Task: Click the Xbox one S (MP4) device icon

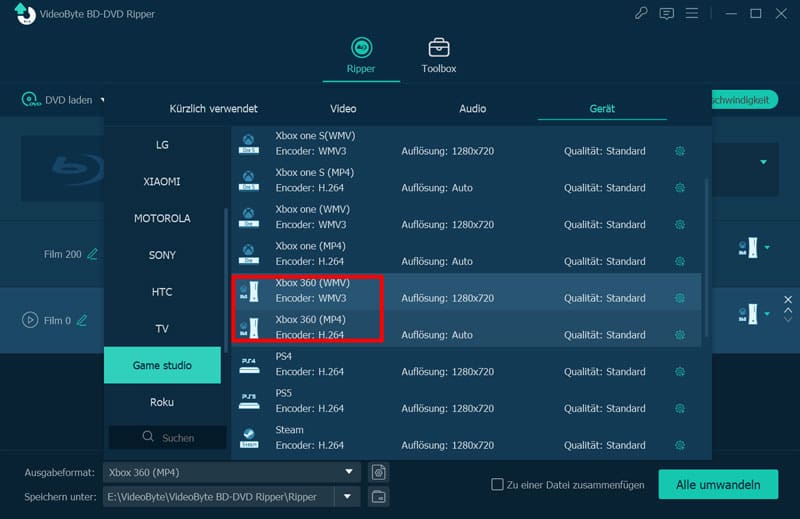Action: [x=248, y=181]
